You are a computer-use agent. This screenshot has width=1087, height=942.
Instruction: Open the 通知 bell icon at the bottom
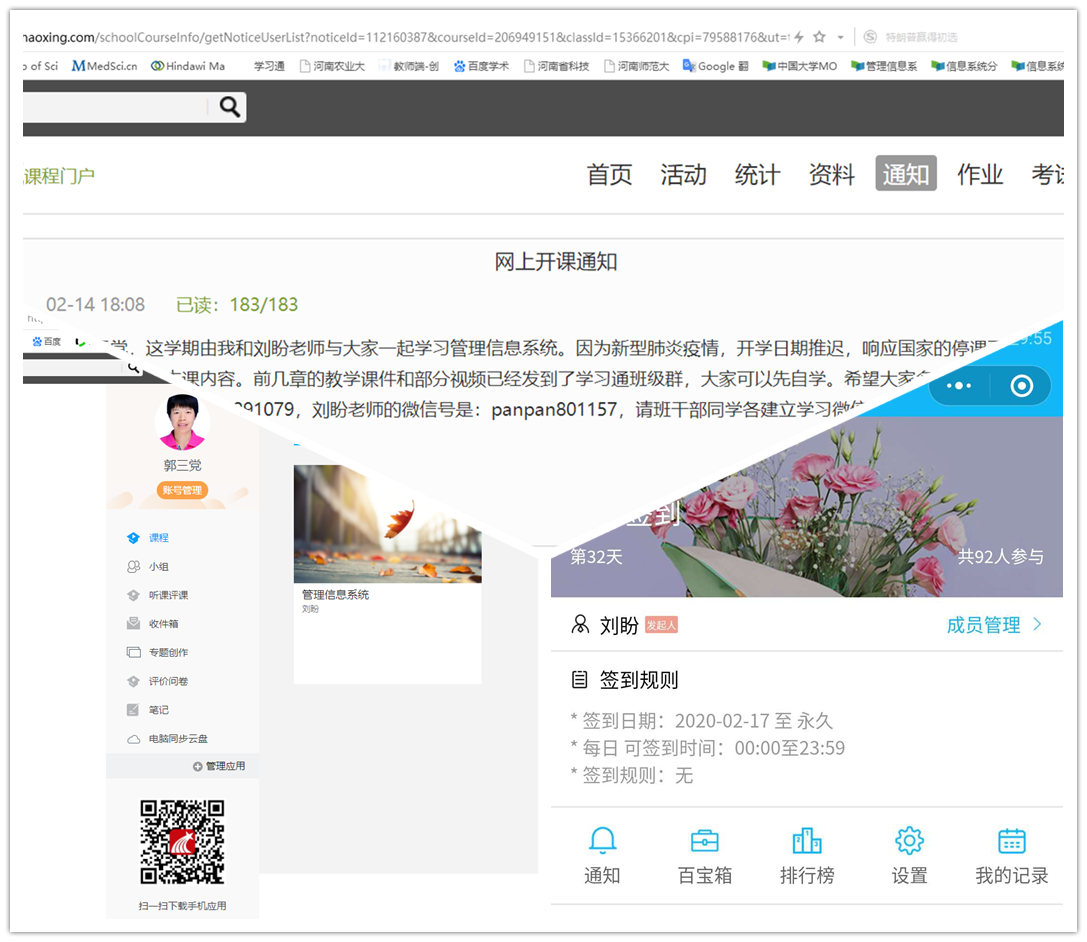tap(602, 841)
